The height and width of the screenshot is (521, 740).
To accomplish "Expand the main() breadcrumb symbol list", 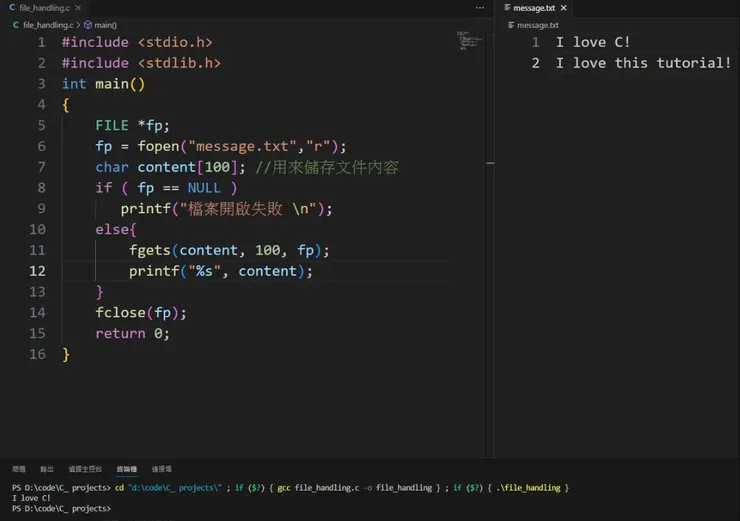I will [105, 24].
